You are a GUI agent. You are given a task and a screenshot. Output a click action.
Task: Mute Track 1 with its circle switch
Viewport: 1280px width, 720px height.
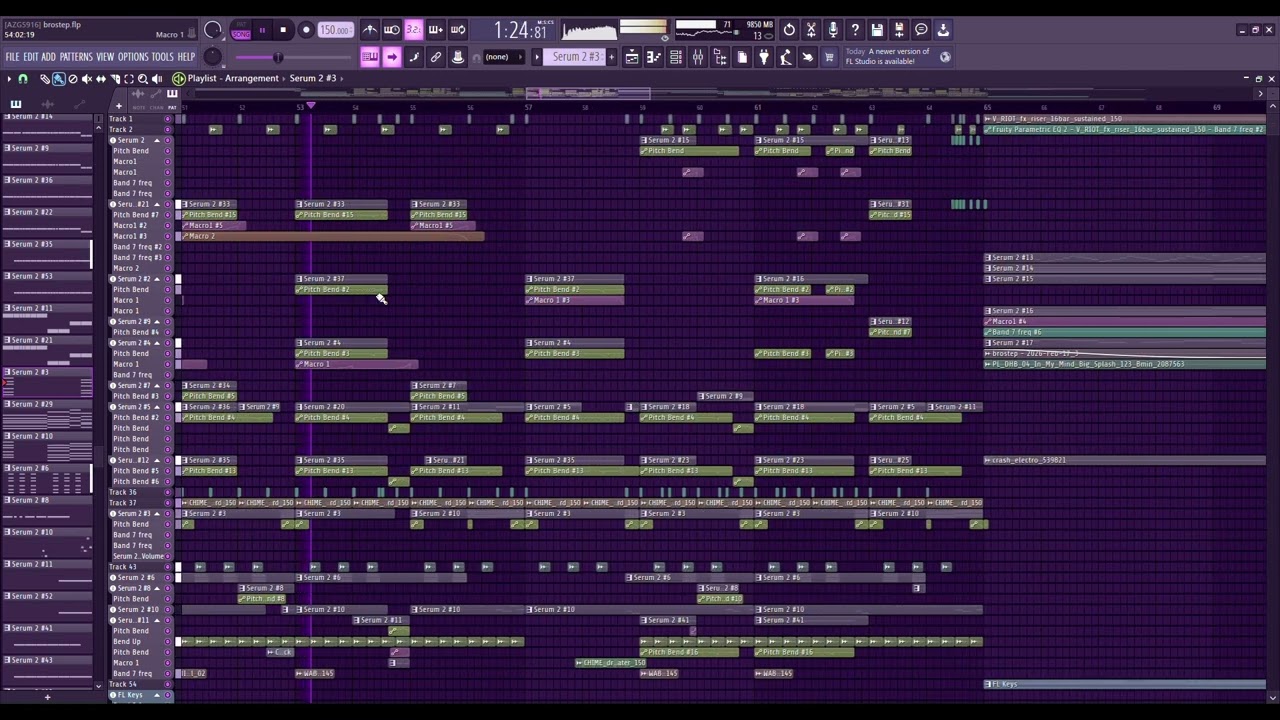167,118
